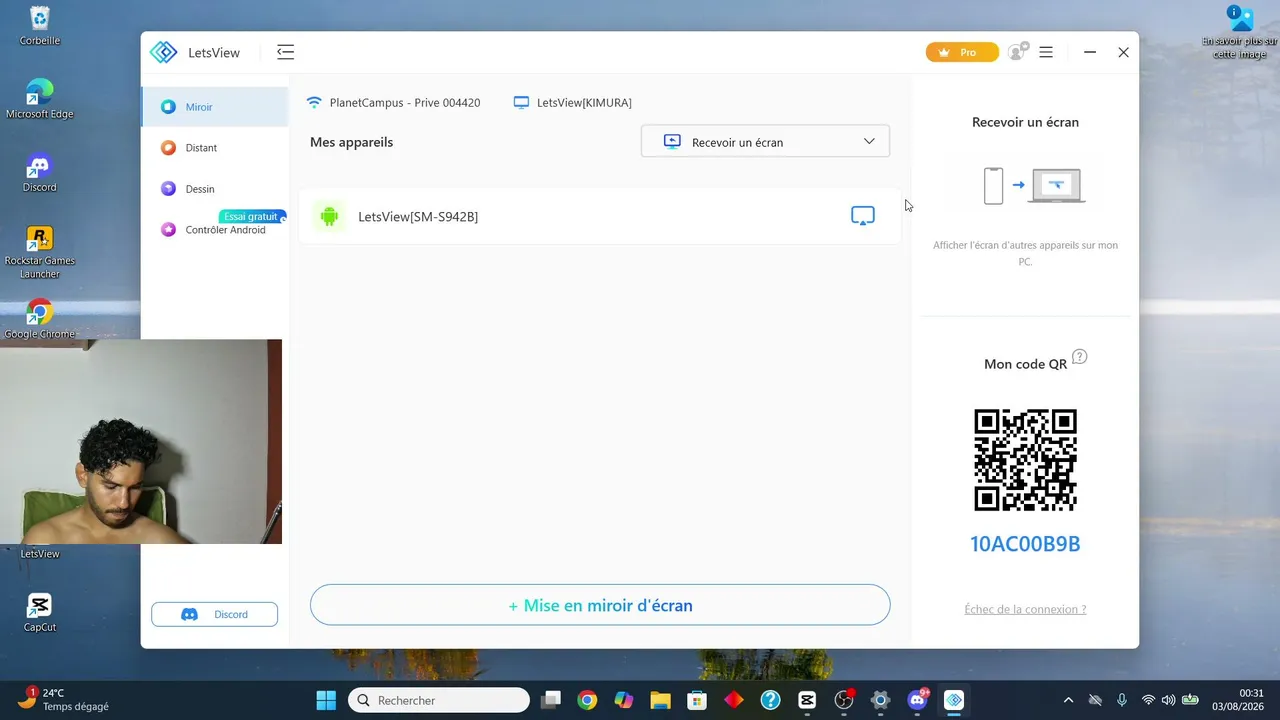Expand the Recevoir un écran dropdown

pos(765,142)
